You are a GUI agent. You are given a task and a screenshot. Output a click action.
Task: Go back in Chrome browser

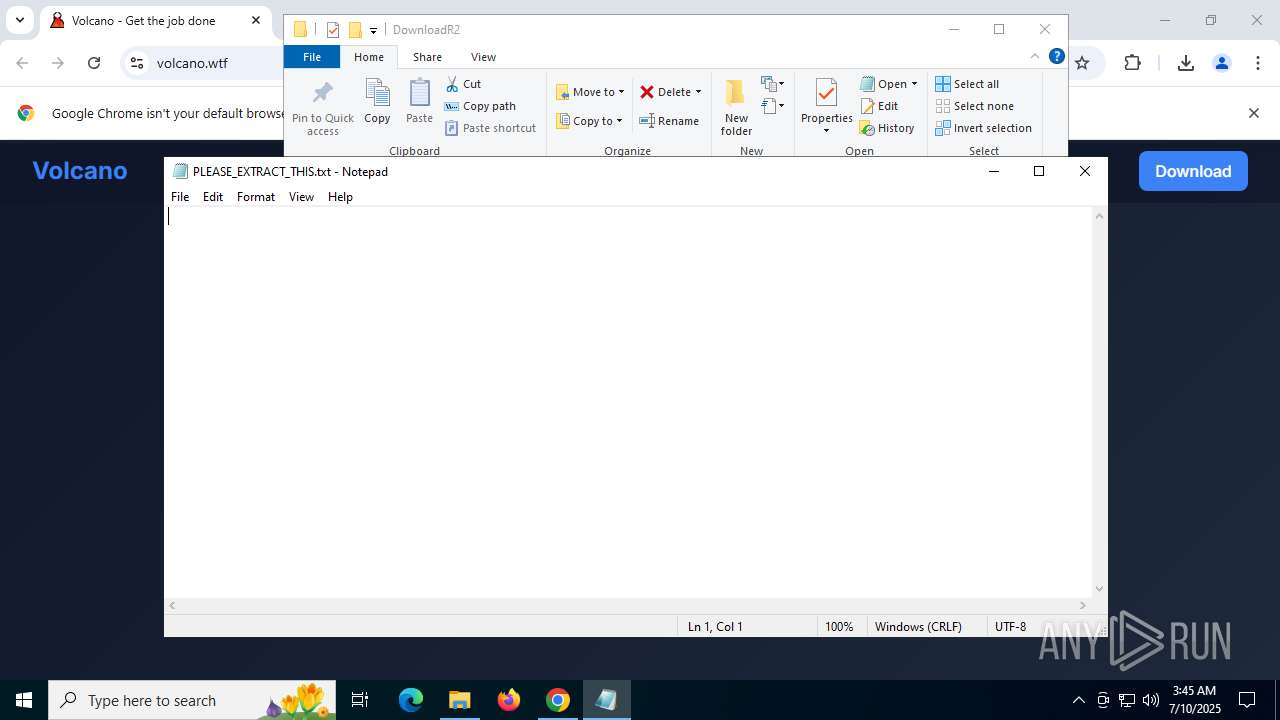(x=22, y=63)
